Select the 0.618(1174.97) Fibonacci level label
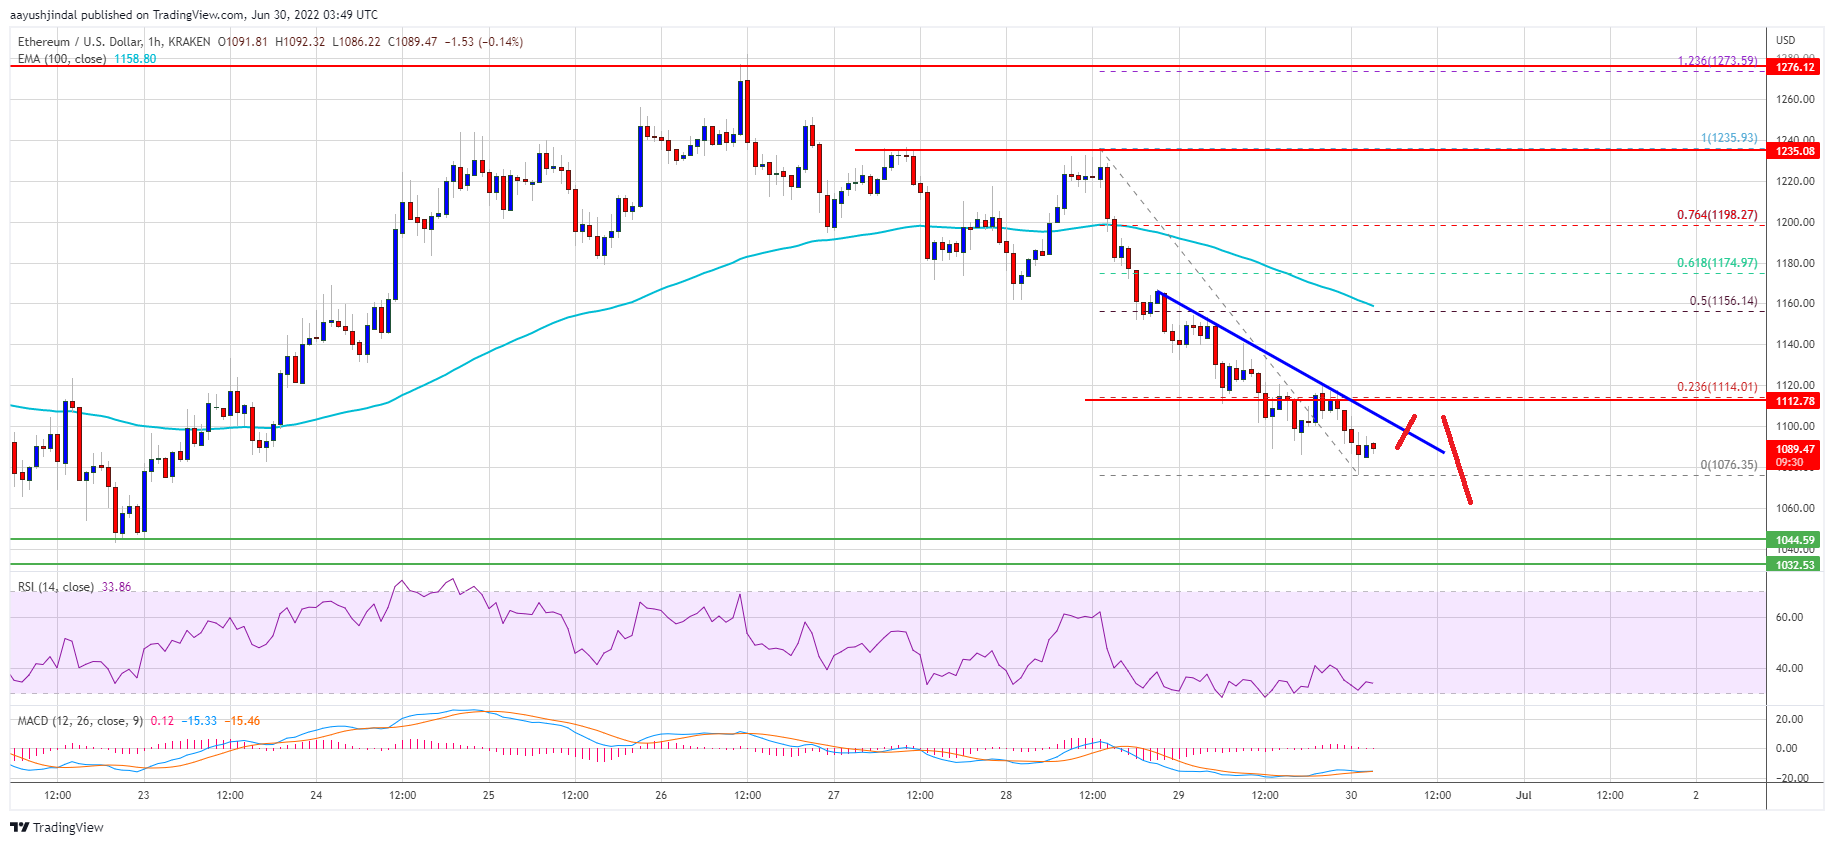This screenshot has width=1834, height=845. 1716,263
